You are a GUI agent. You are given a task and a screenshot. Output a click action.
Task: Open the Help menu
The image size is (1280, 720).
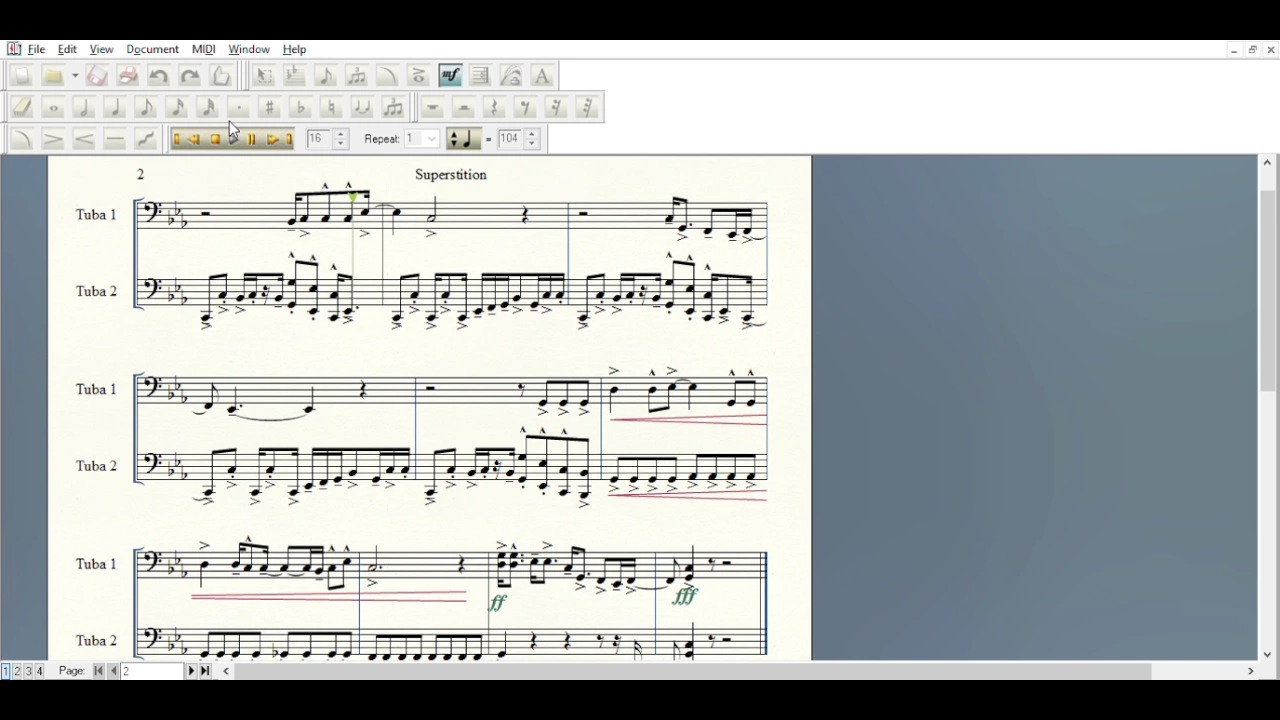[294, 49]
